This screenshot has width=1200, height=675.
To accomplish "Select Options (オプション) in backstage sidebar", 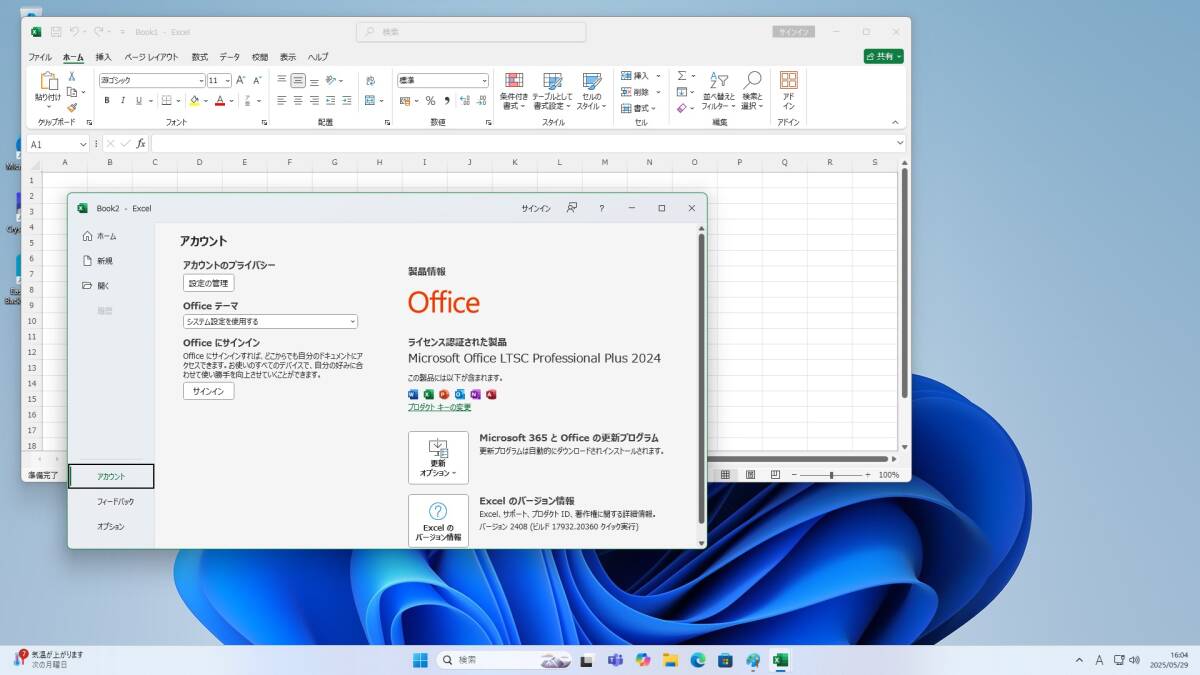I will 111,526.
